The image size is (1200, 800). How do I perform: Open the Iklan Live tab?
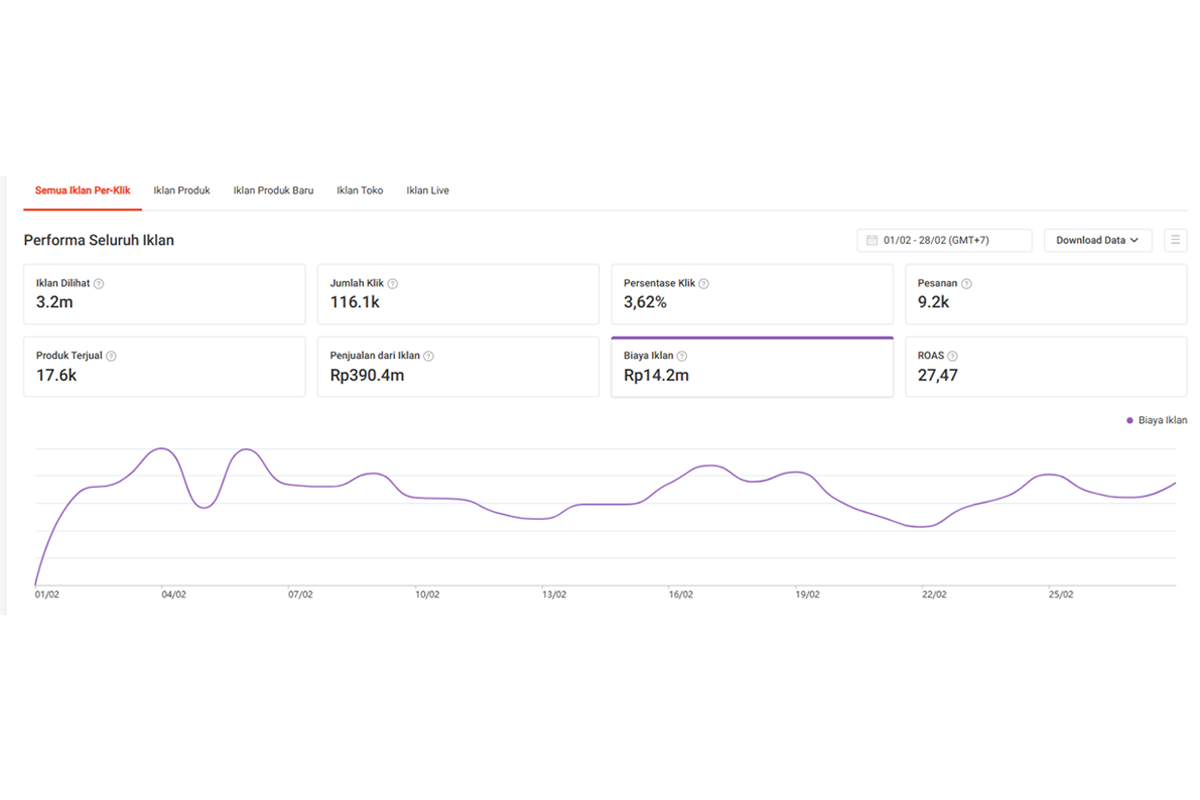pyautogui.click(x=428, y=190)
